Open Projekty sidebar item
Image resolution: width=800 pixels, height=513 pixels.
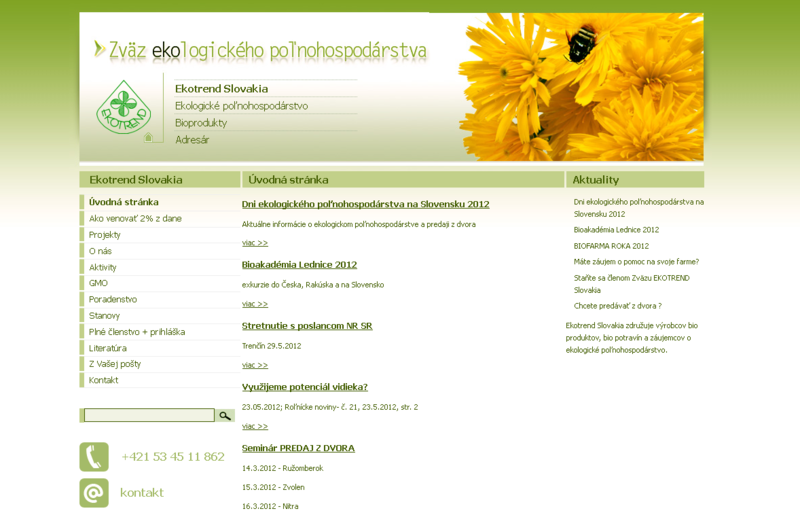105,235
